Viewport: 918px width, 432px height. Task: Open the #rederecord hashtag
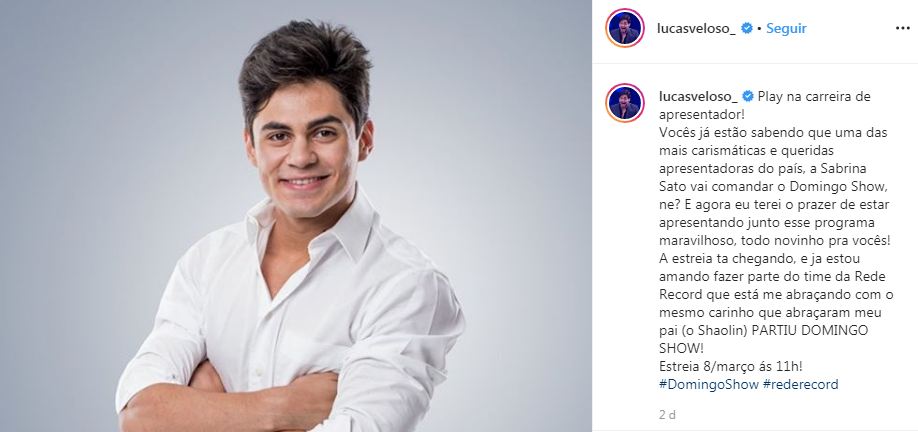pos(801,385)
